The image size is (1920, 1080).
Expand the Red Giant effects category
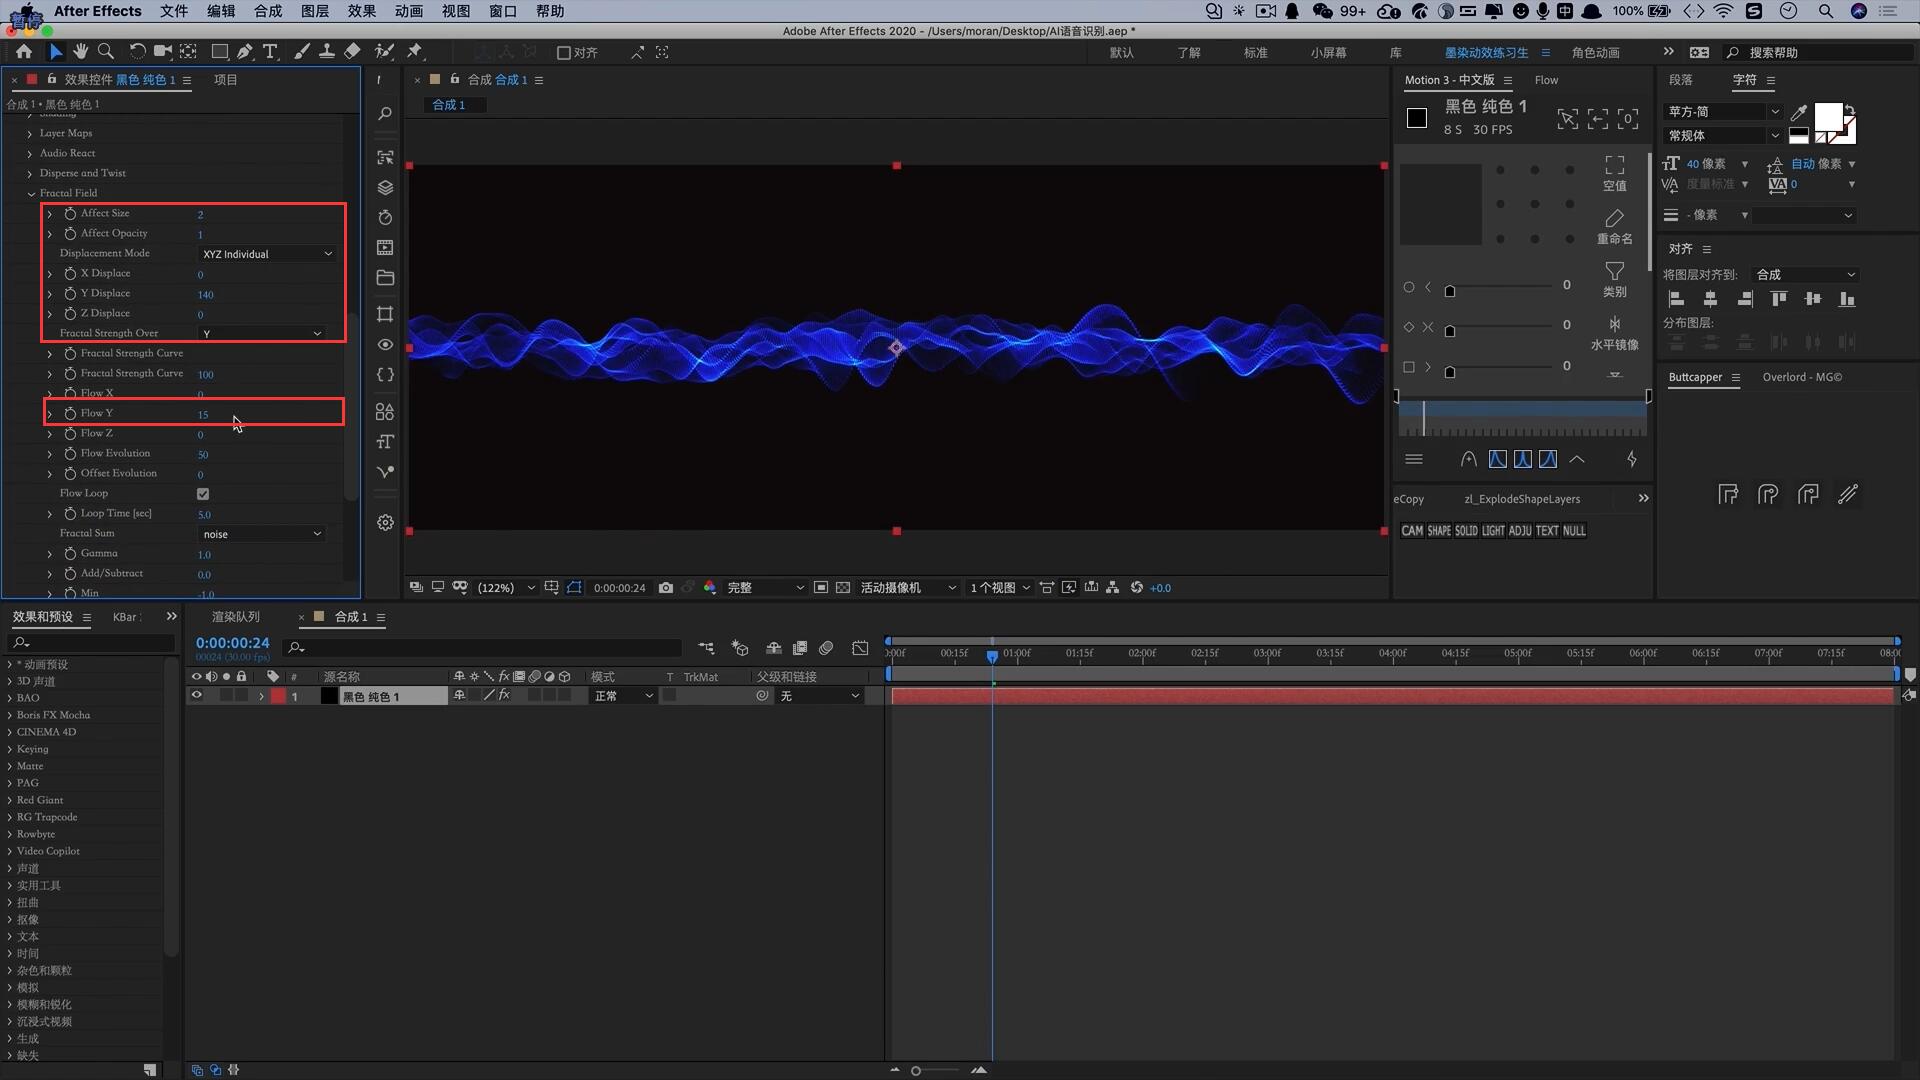pos(10,800)
